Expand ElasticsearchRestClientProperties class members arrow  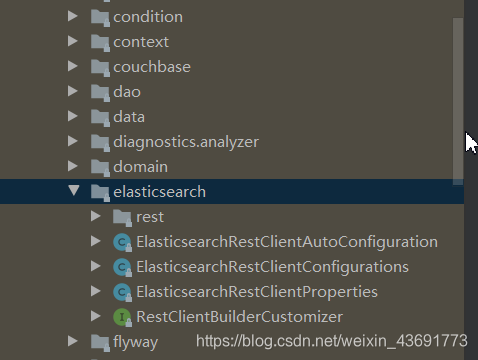(96, 291)
